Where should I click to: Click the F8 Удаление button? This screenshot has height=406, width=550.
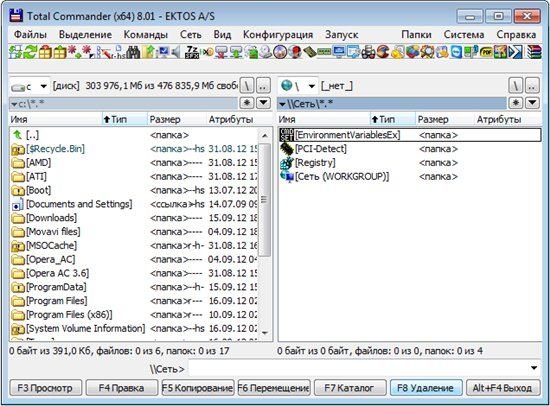click(x=425, y=388)
